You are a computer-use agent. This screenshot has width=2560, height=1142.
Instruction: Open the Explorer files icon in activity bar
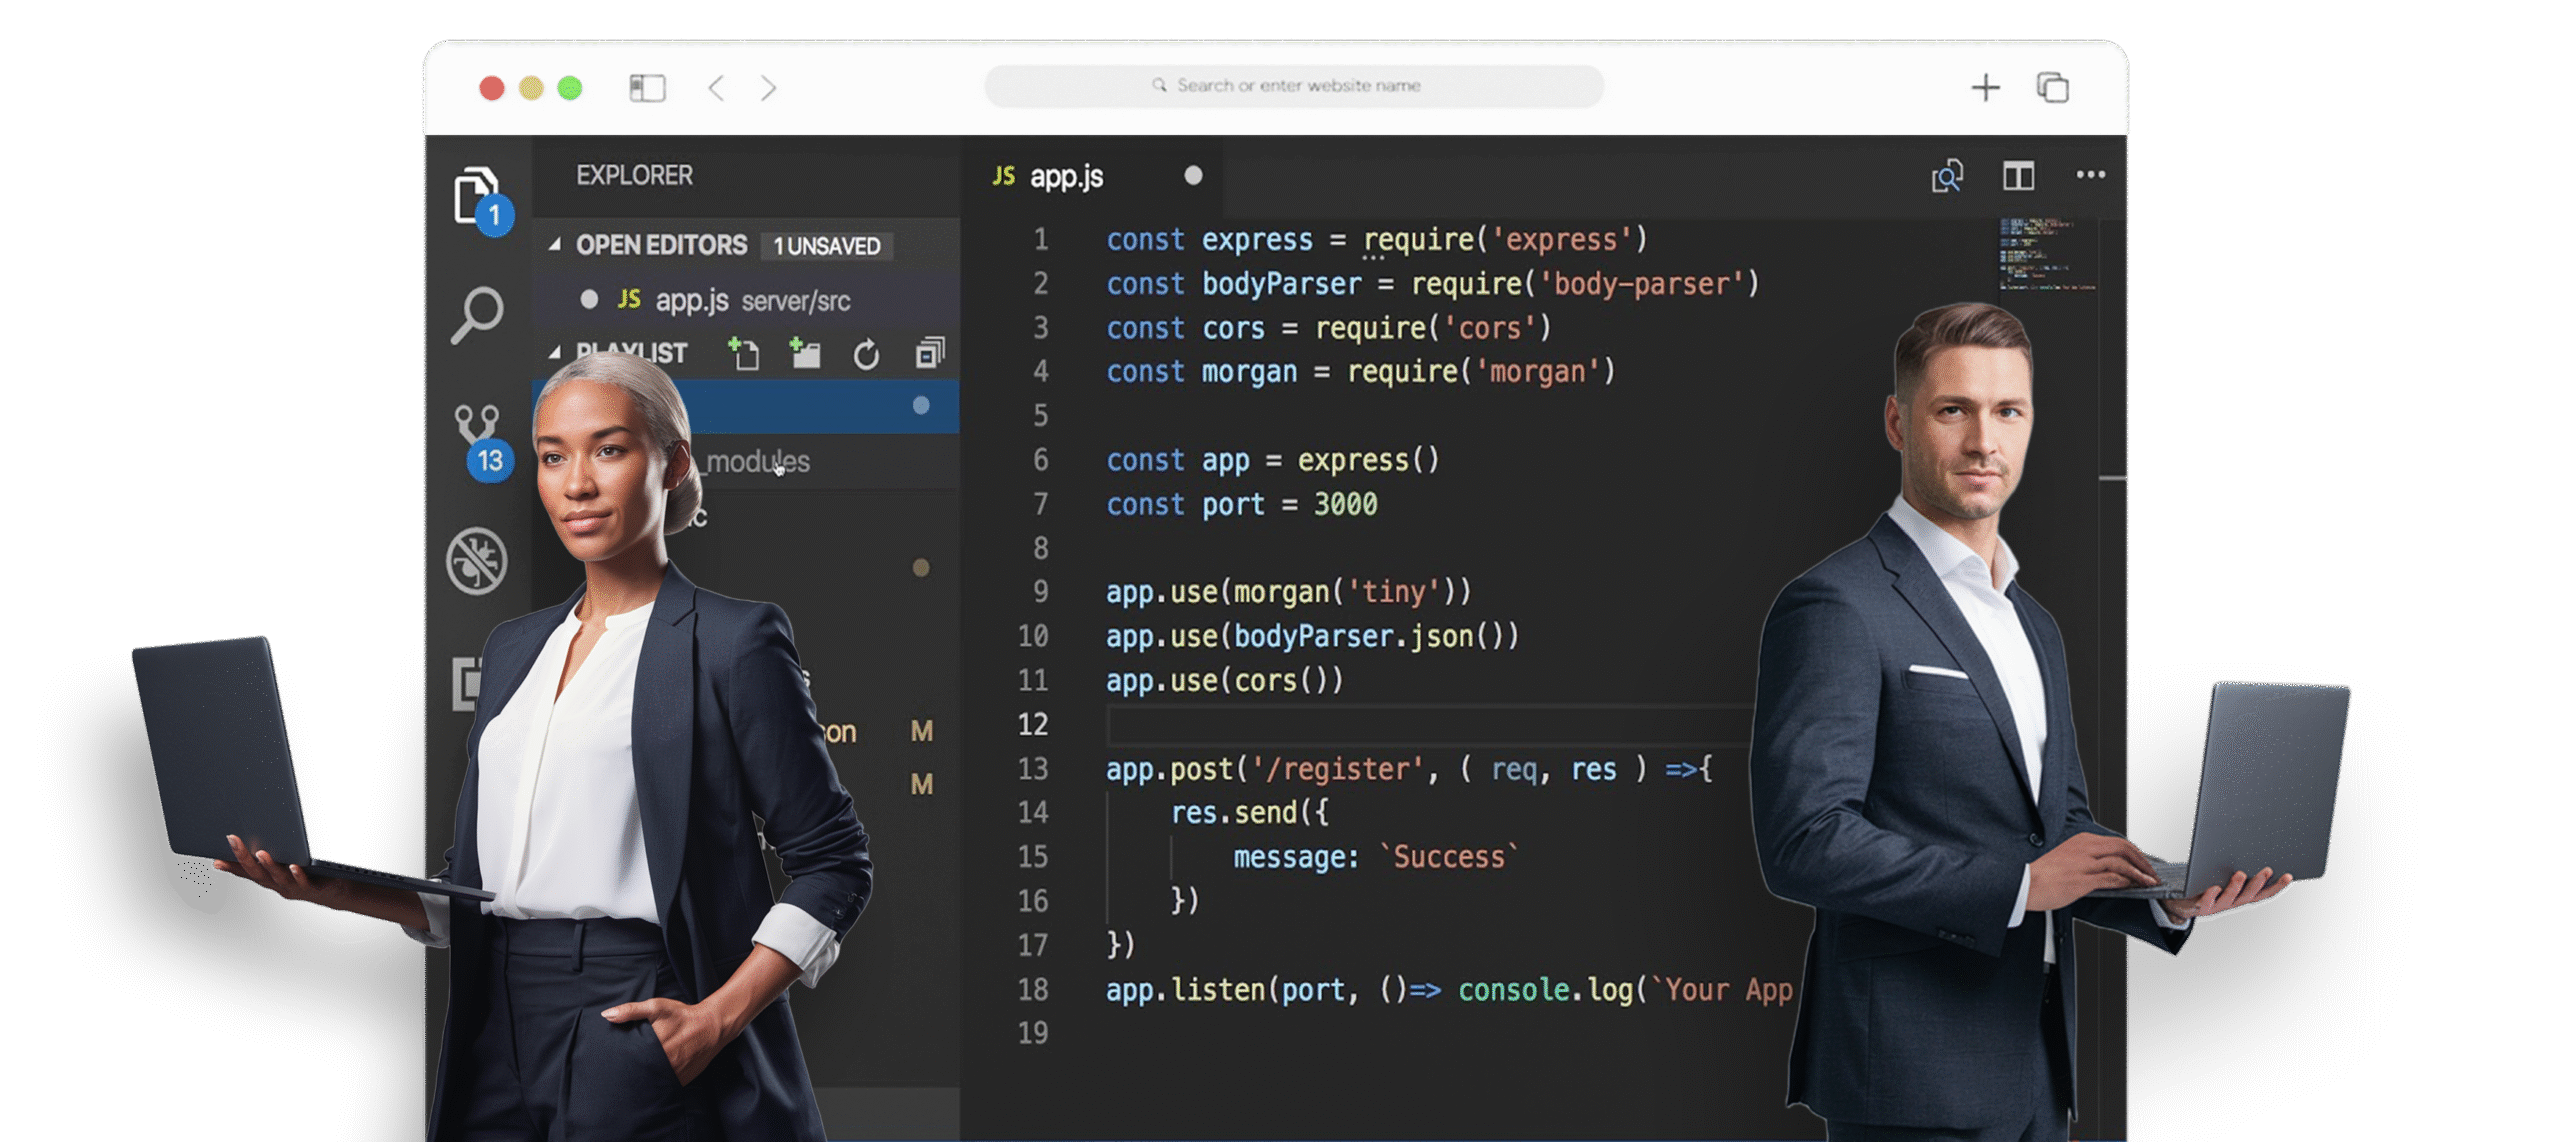pos(477,194)
